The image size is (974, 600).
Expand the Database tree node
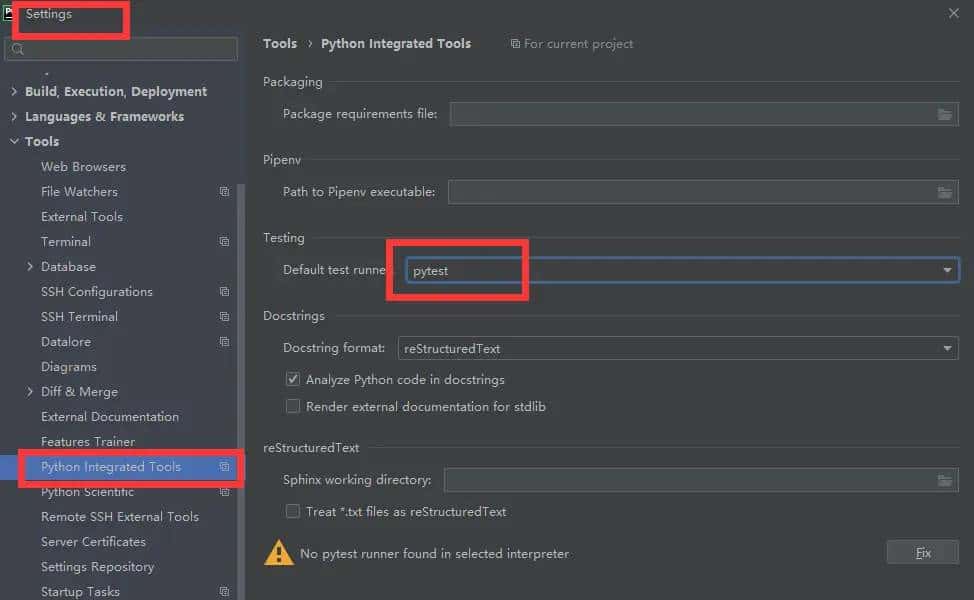pos(30,267)
